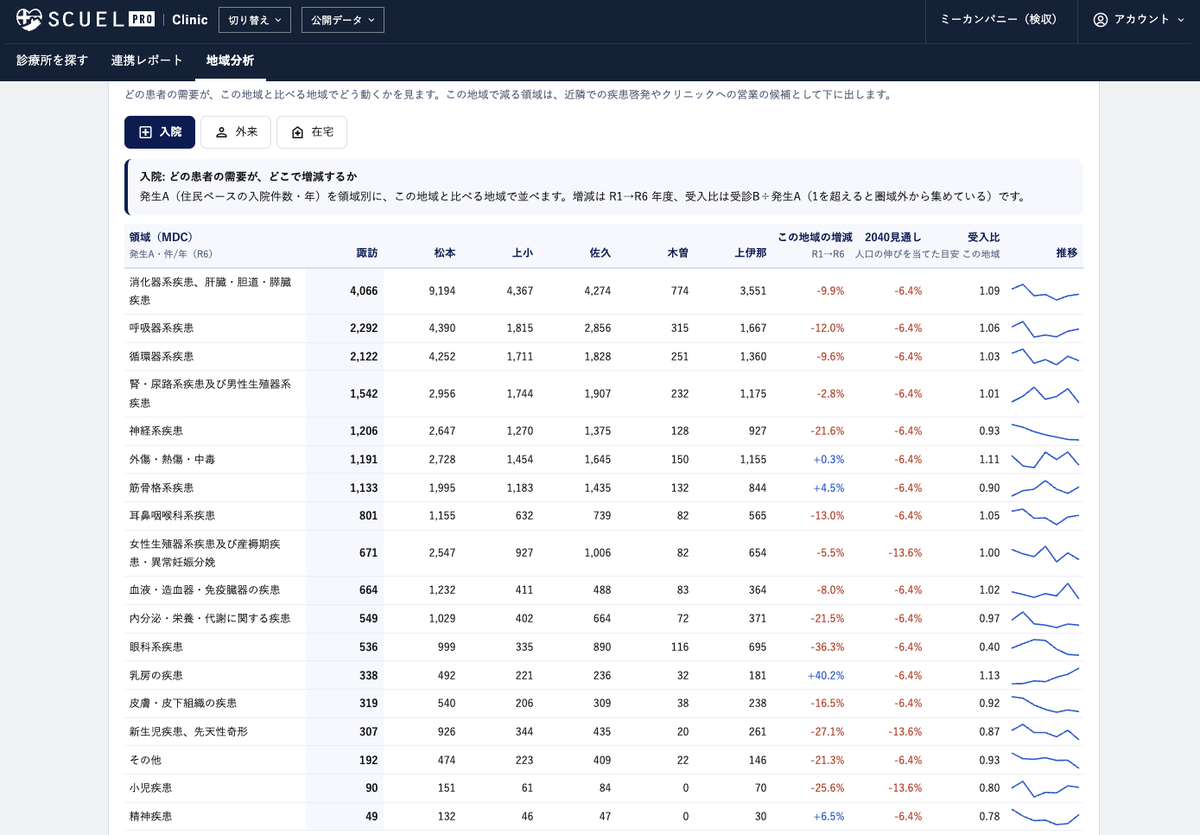Open the 連携レポート tab
This screenshot has height=835, width=1200.
[147, 60]
